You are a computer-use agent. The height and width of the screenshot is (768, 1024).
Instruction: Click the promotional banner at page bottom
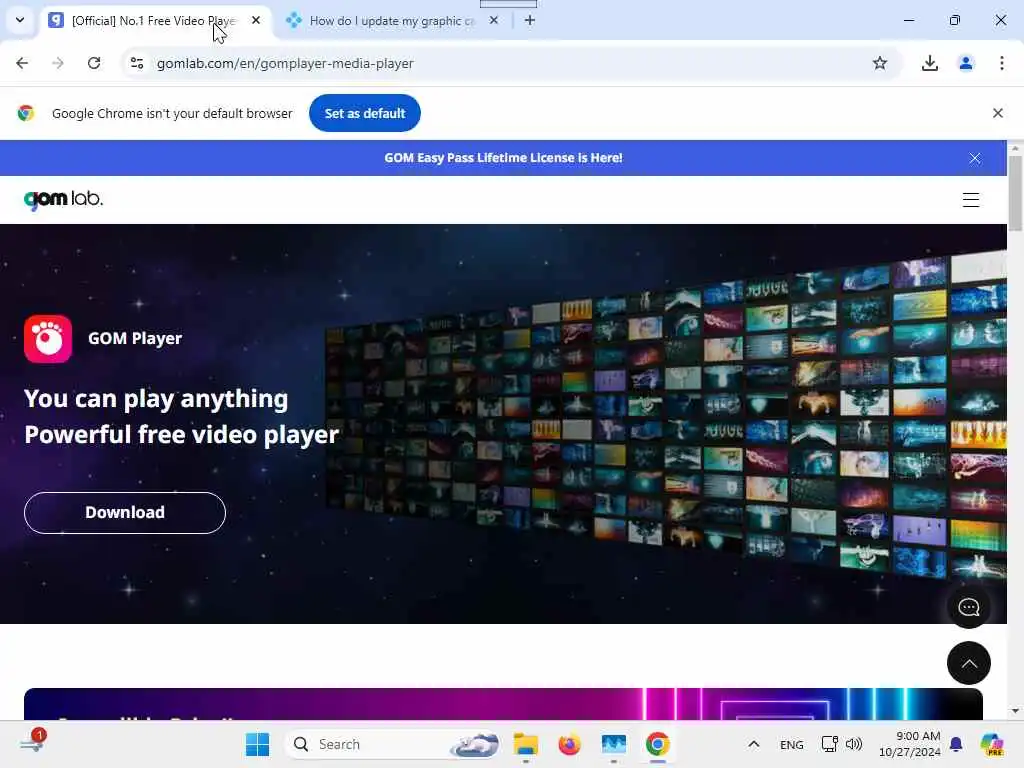[x=503, y=704]
